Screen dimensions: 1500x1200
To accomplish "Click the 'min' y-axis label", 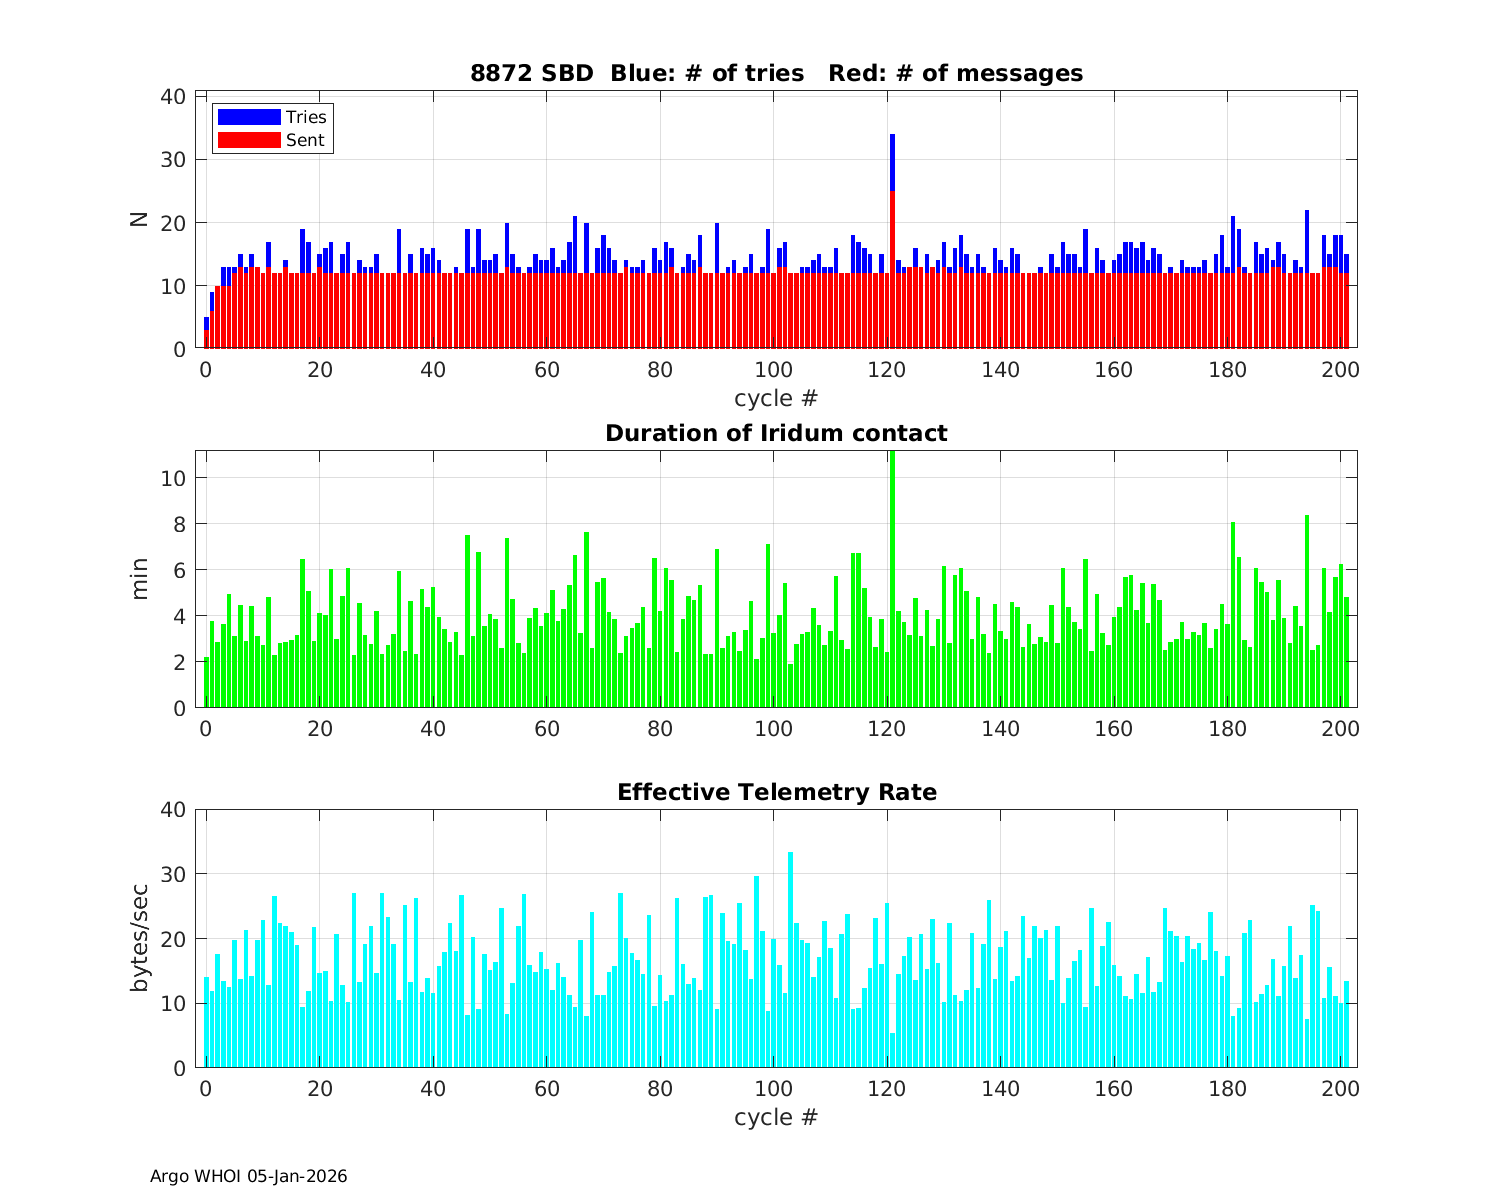I will 140,579.
